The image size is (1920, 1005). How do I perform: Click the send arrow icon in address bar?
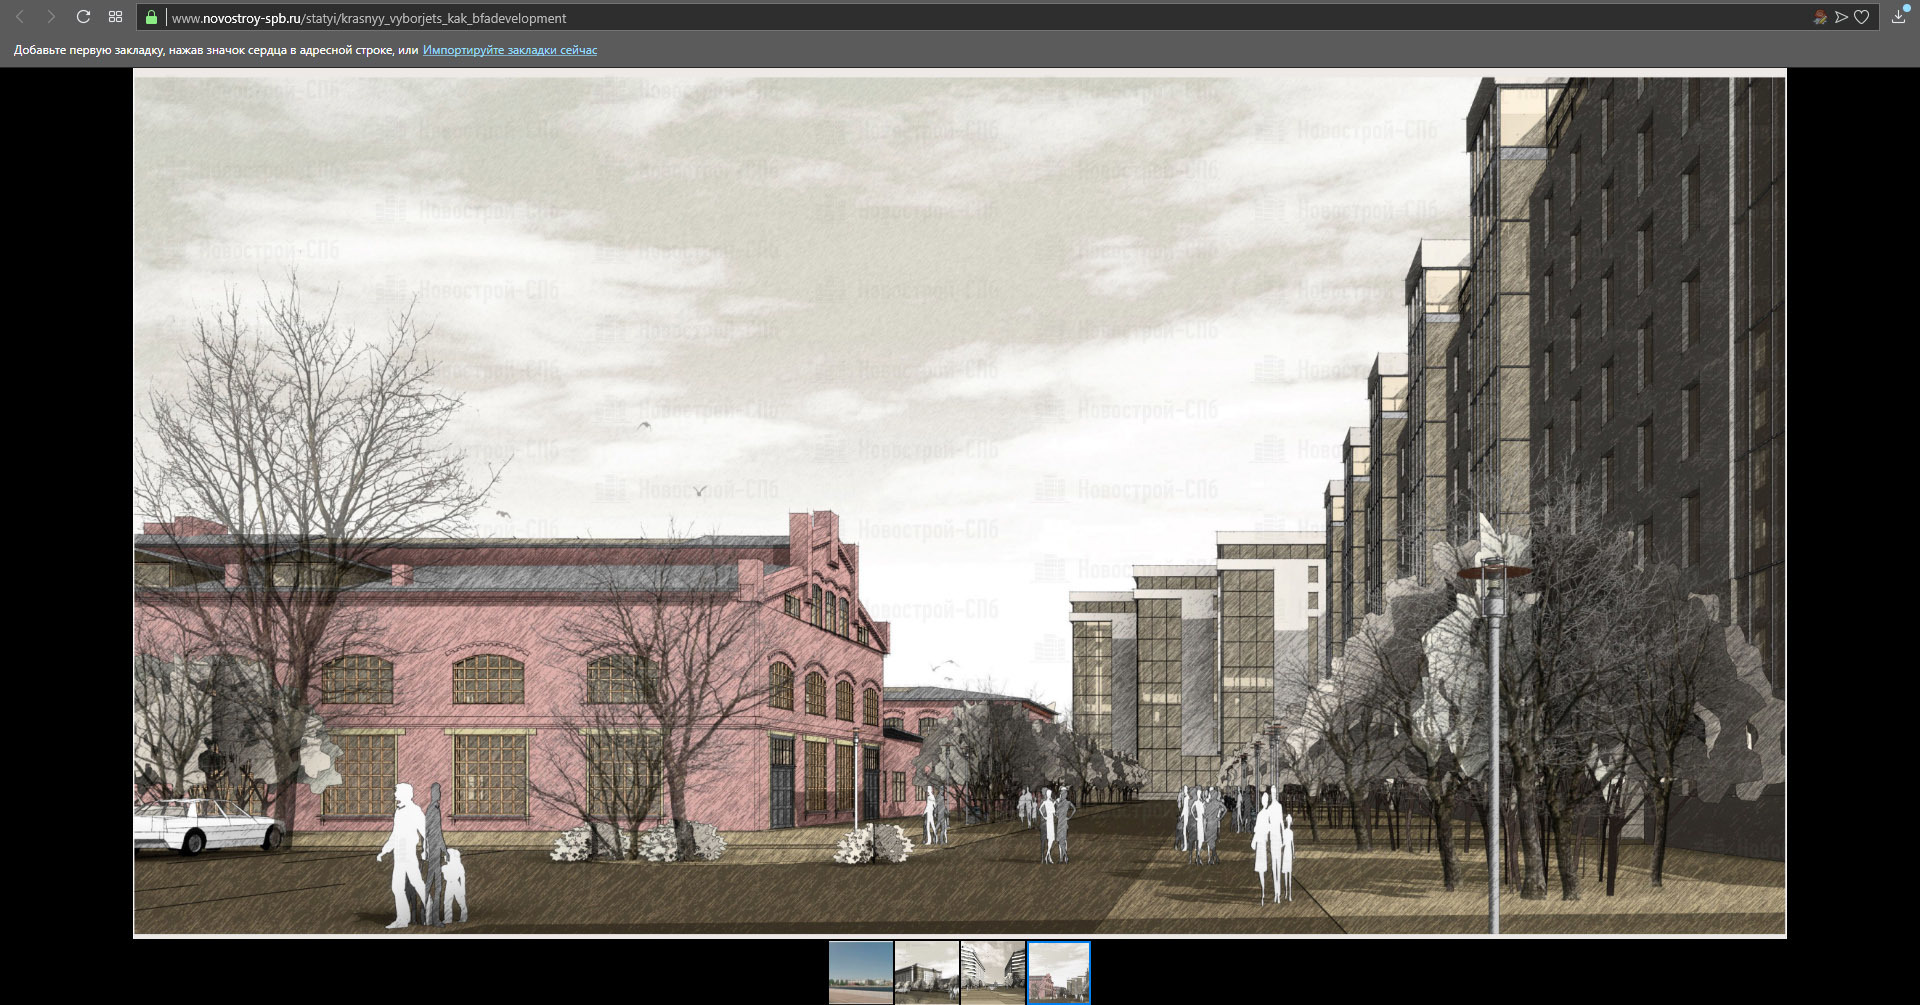click(1841, 17)
